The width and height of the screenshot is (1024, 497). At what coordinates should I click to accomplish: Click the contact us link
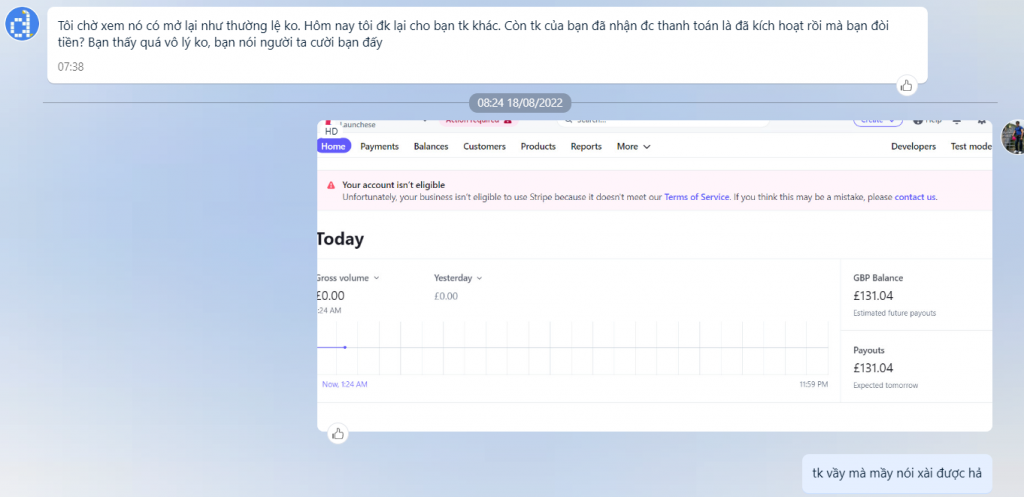(x=915, y=197)
